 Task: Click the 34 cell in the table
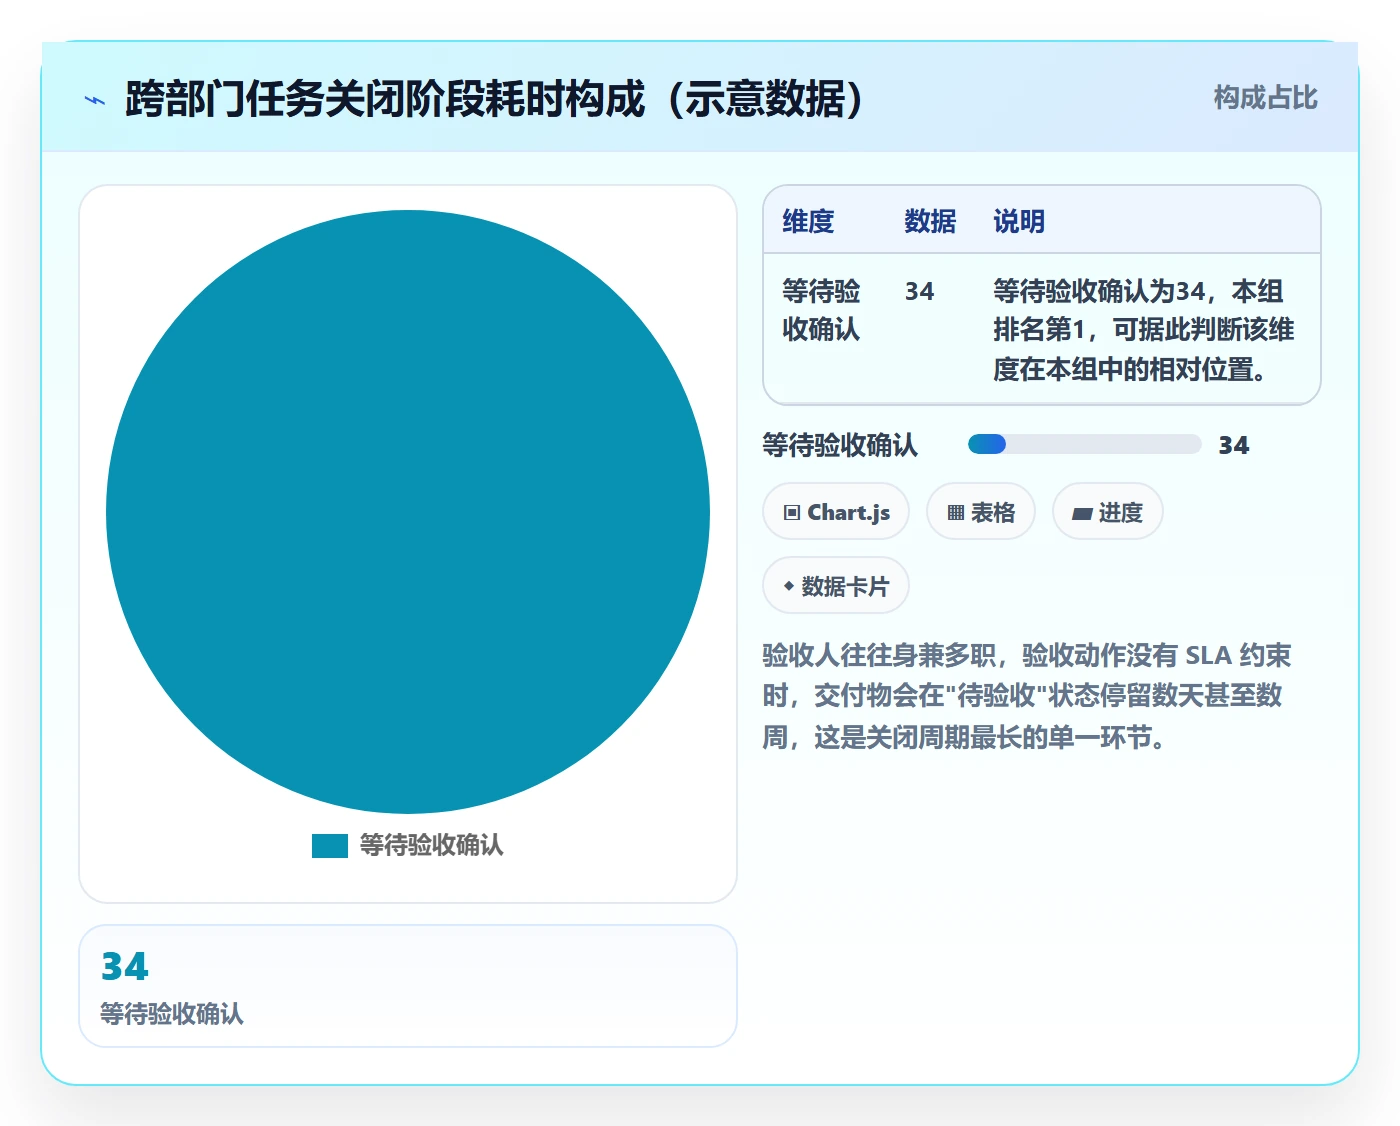coord(920,291)
